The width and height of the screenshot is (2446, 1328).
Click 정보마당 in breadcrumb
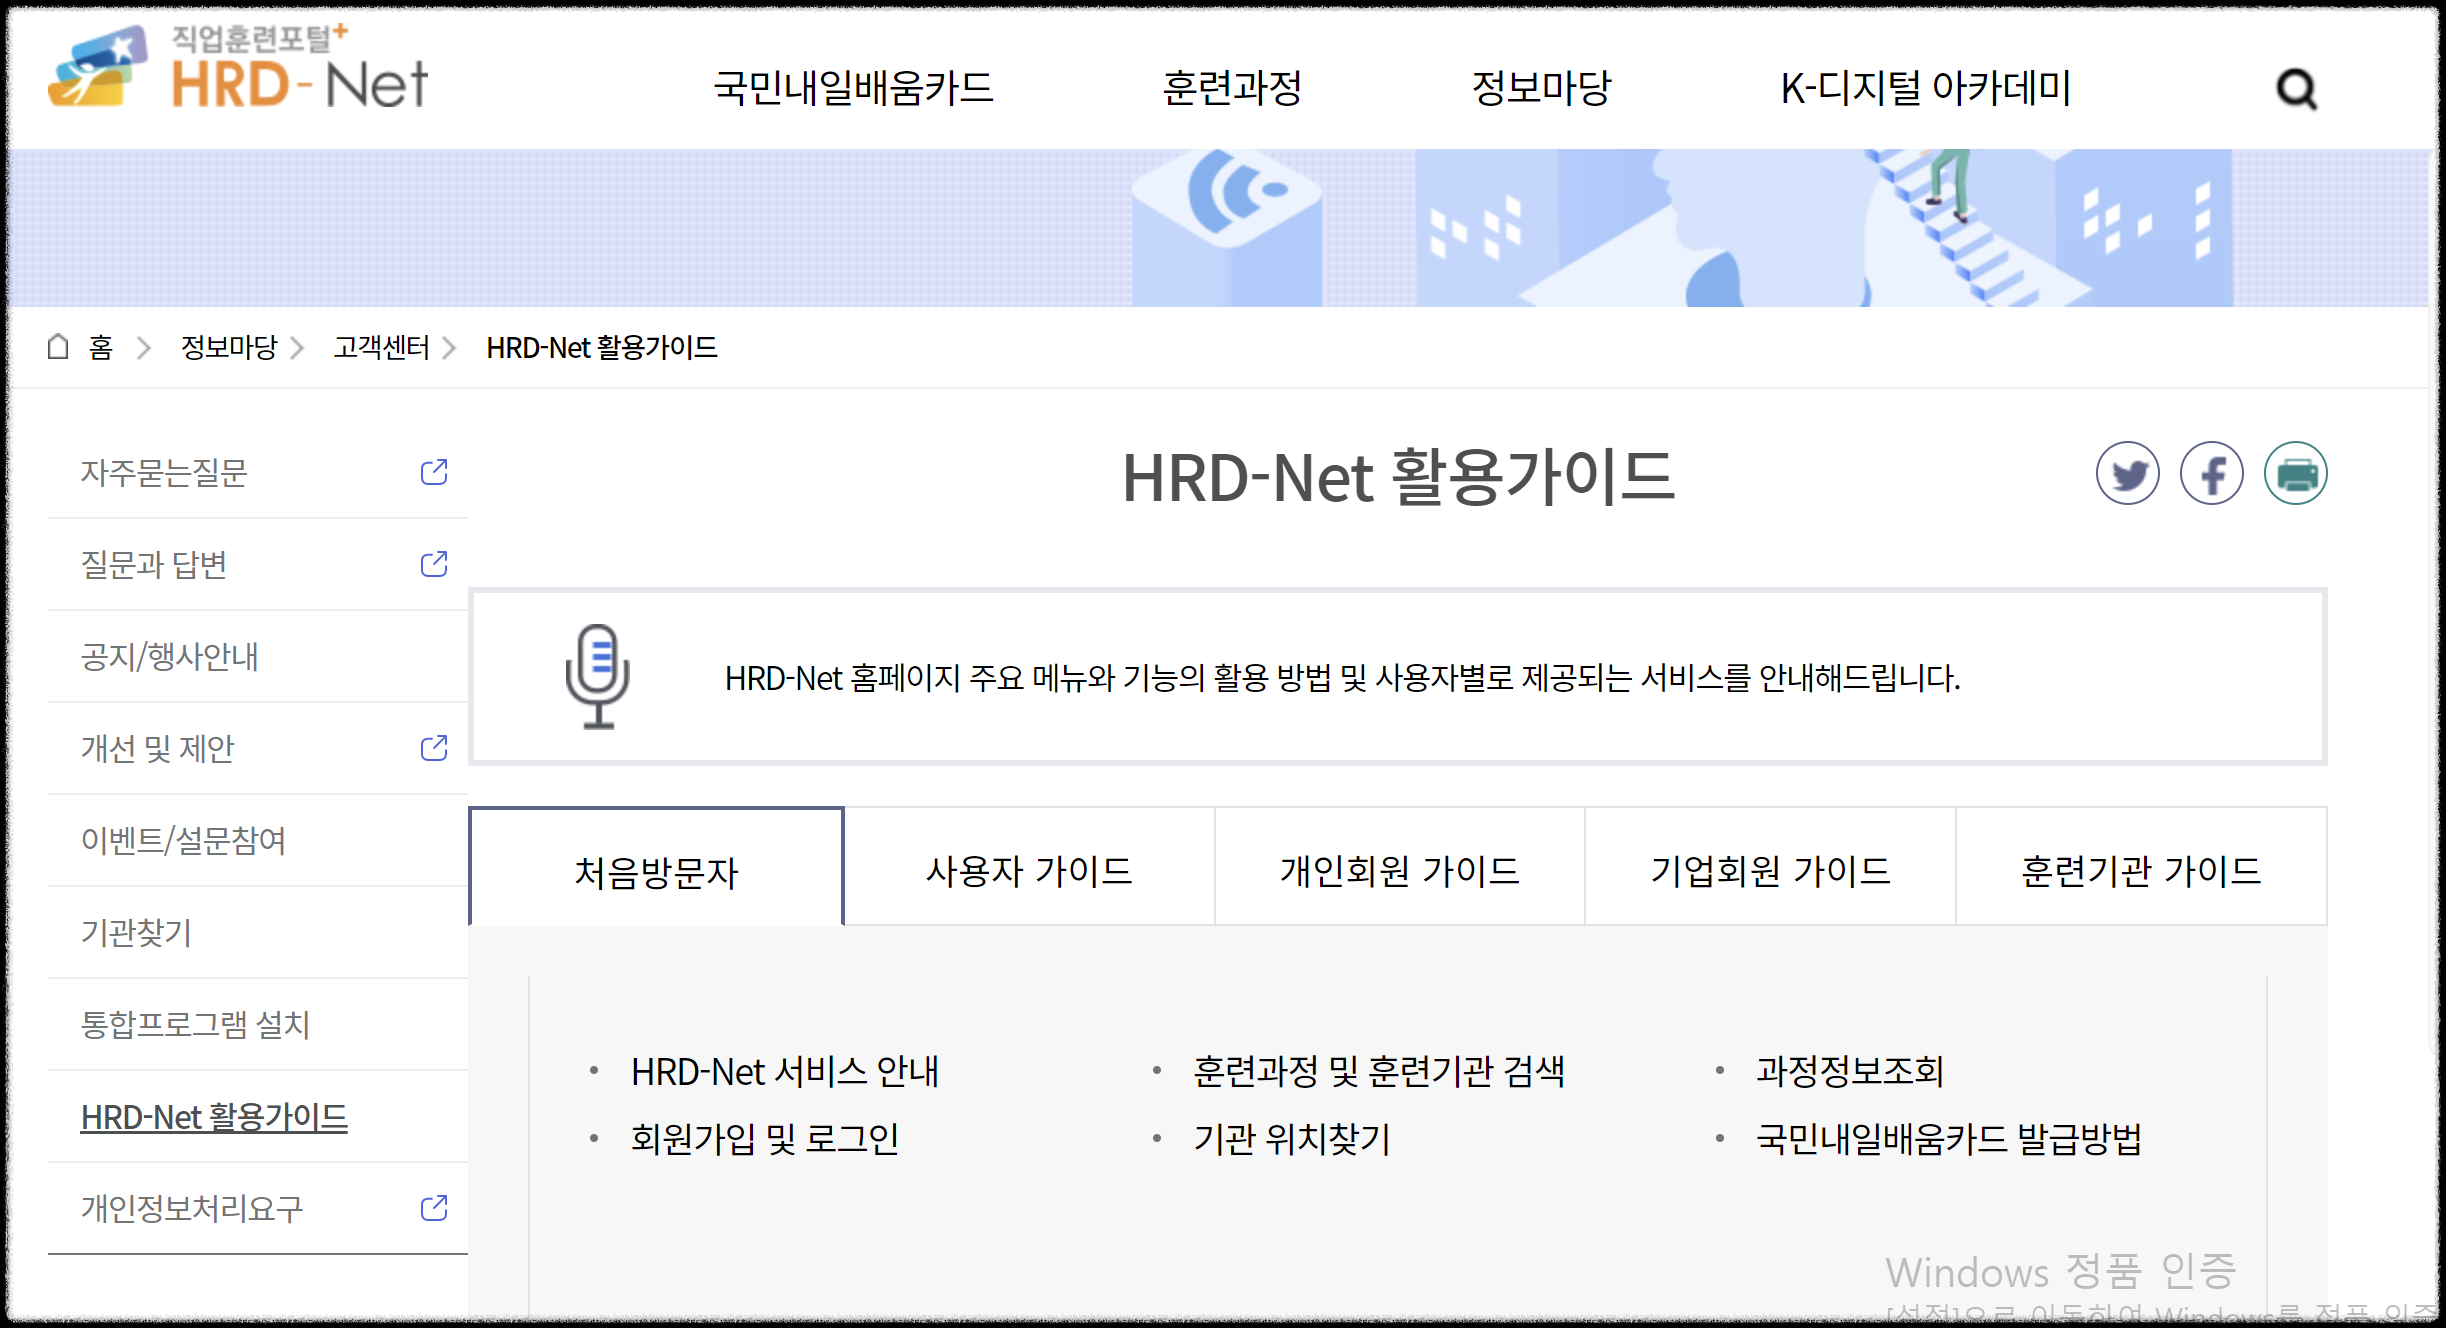coord(229,347)
